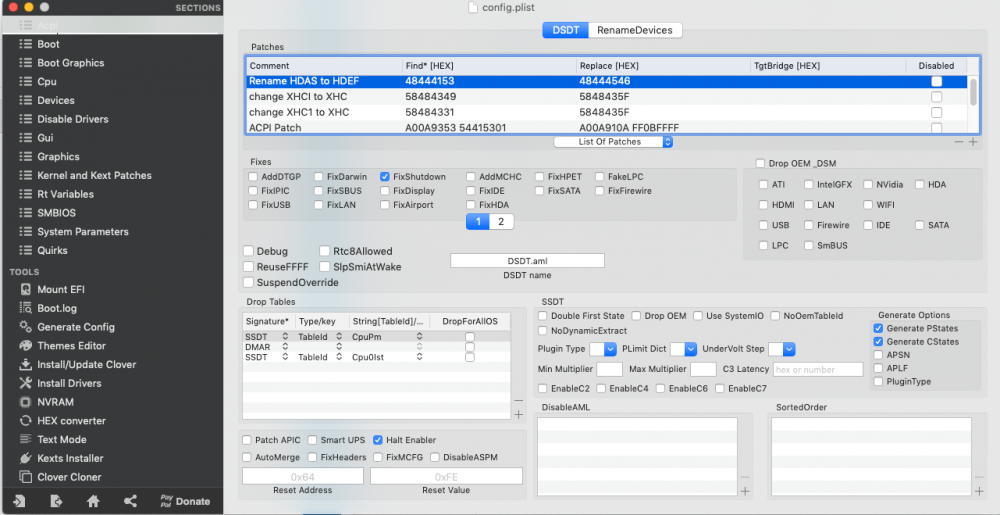Click the Boot.log icon in Tools
The height and width of the screenshot is (515, 1000).
pyautogui.click(x=26, y=308)
